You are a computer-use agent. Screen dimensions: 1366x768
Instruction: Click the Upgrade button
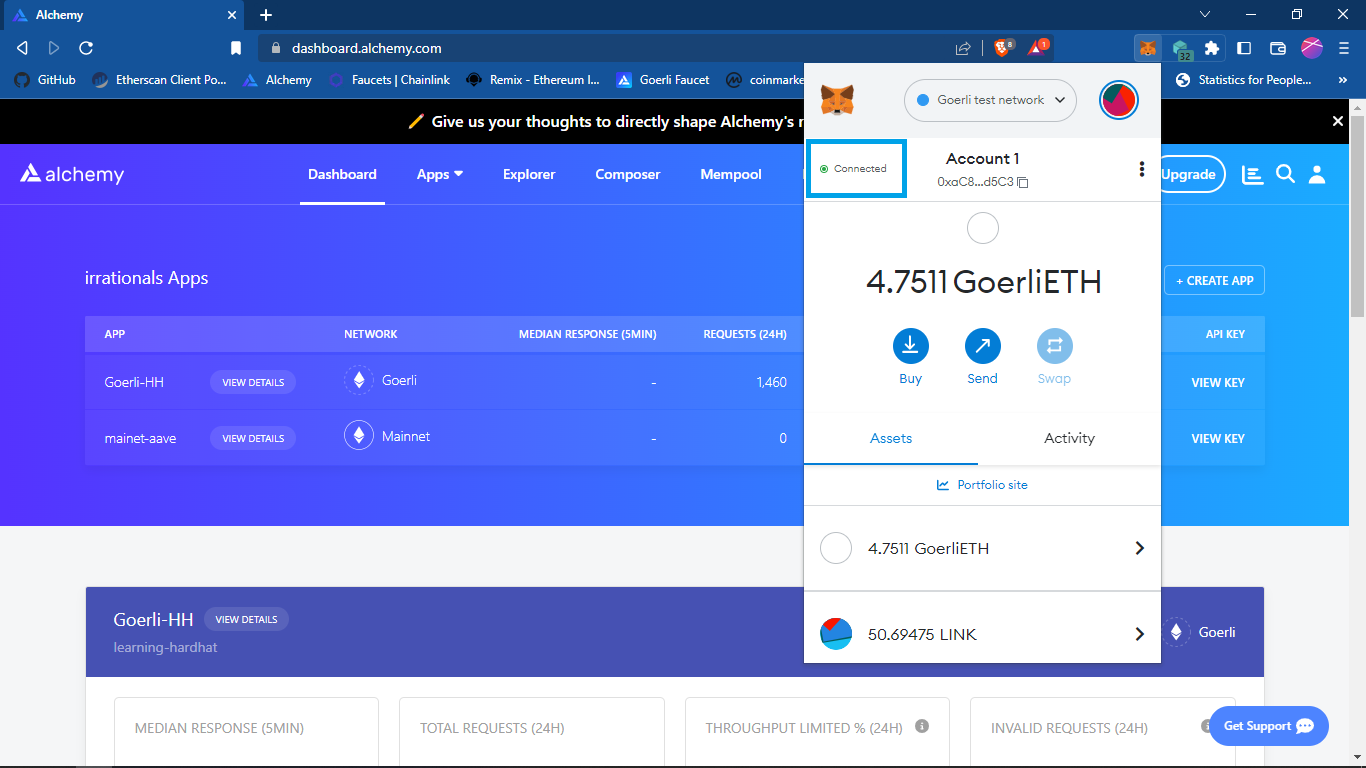(x=1190, y=175)
